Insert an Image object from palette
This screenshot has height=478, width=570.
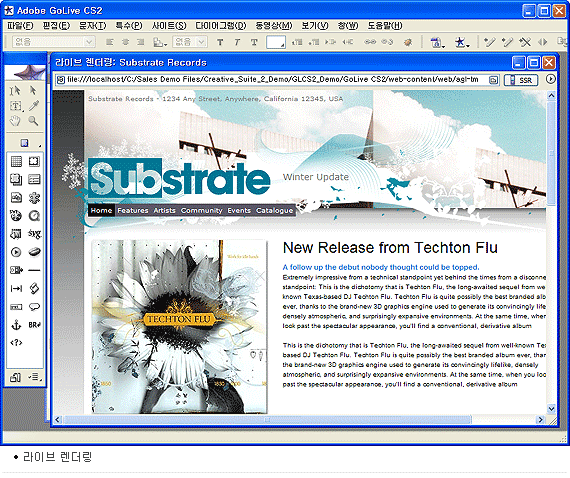[16, 198]
